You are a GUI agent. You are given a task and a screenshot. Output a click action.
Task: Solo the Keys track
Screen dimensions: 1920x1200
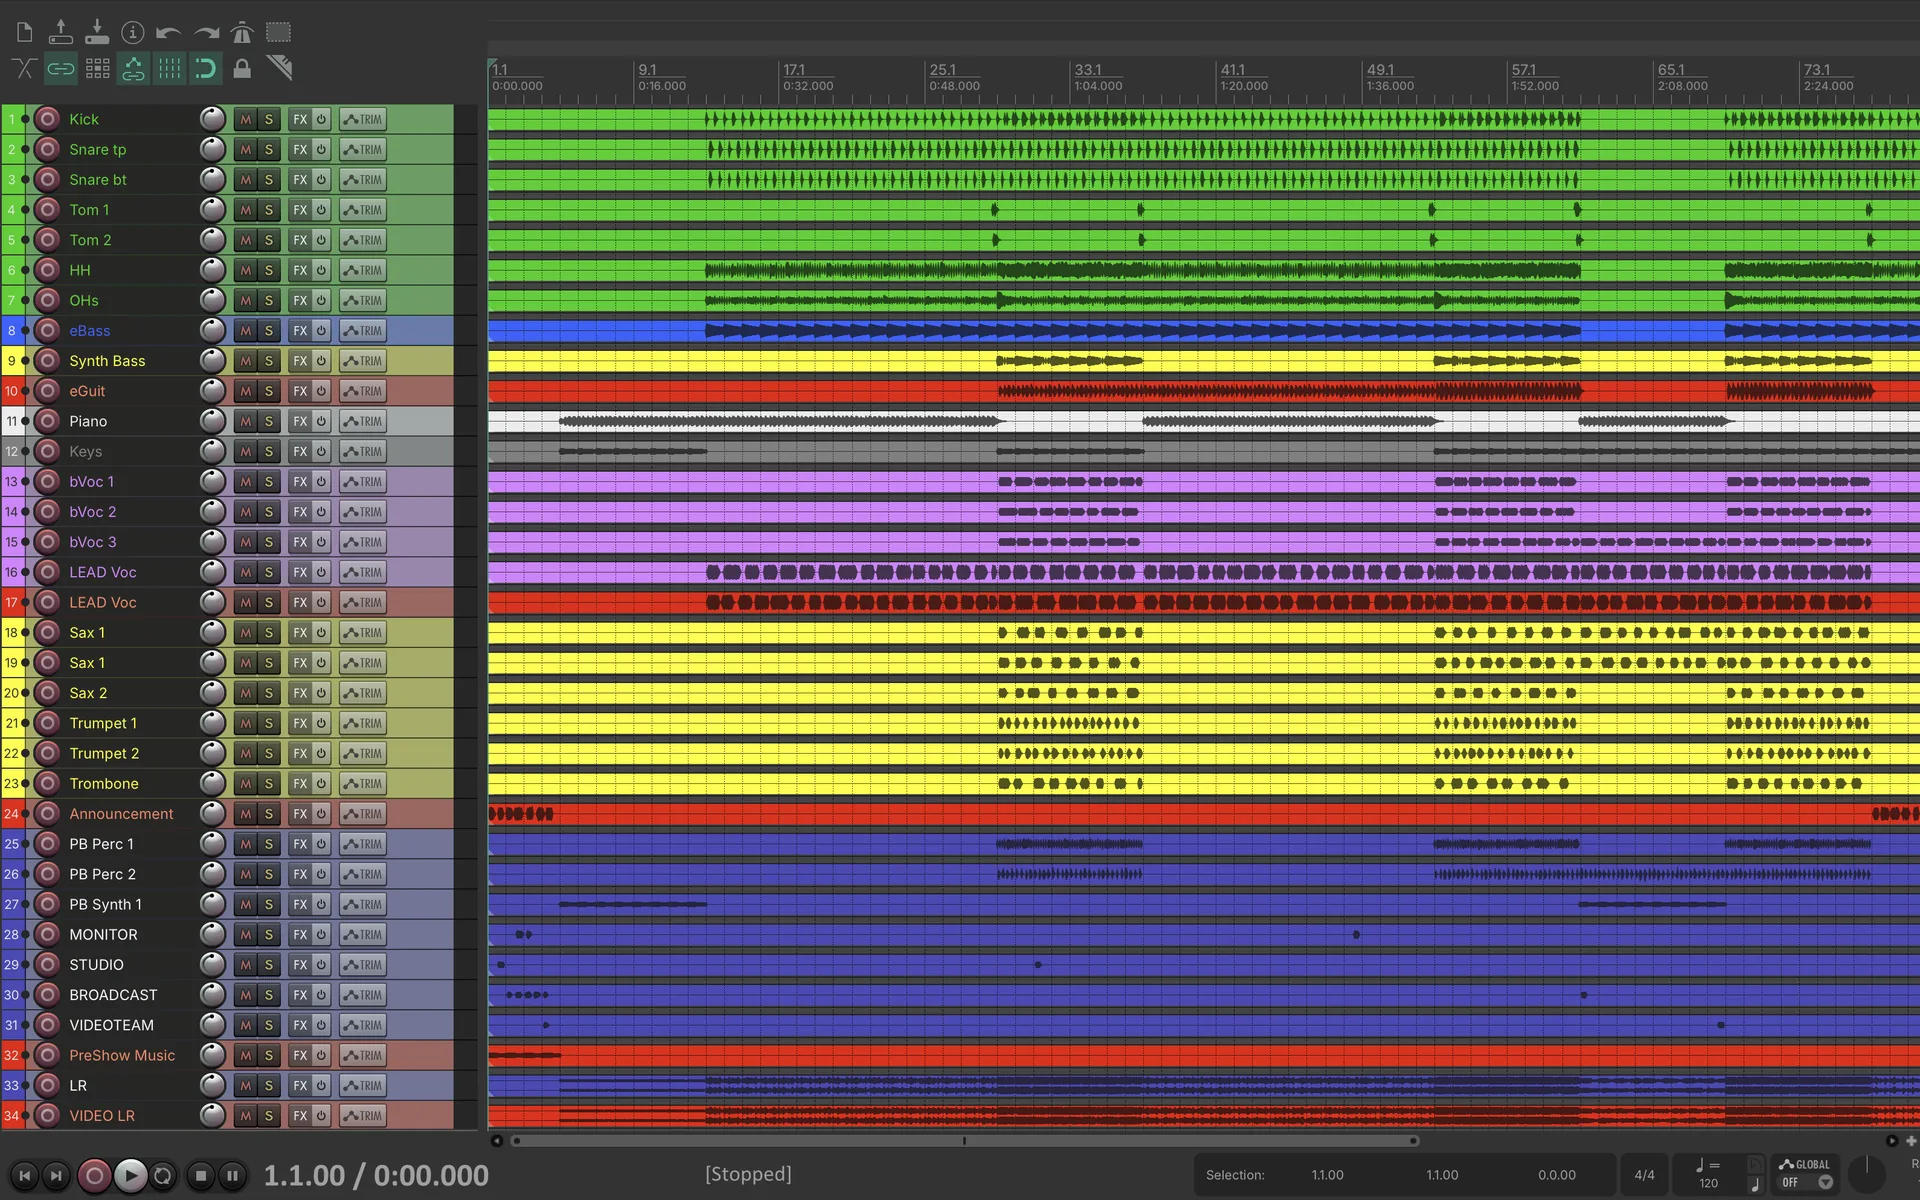pyautogui.click(x=268, y=451)
